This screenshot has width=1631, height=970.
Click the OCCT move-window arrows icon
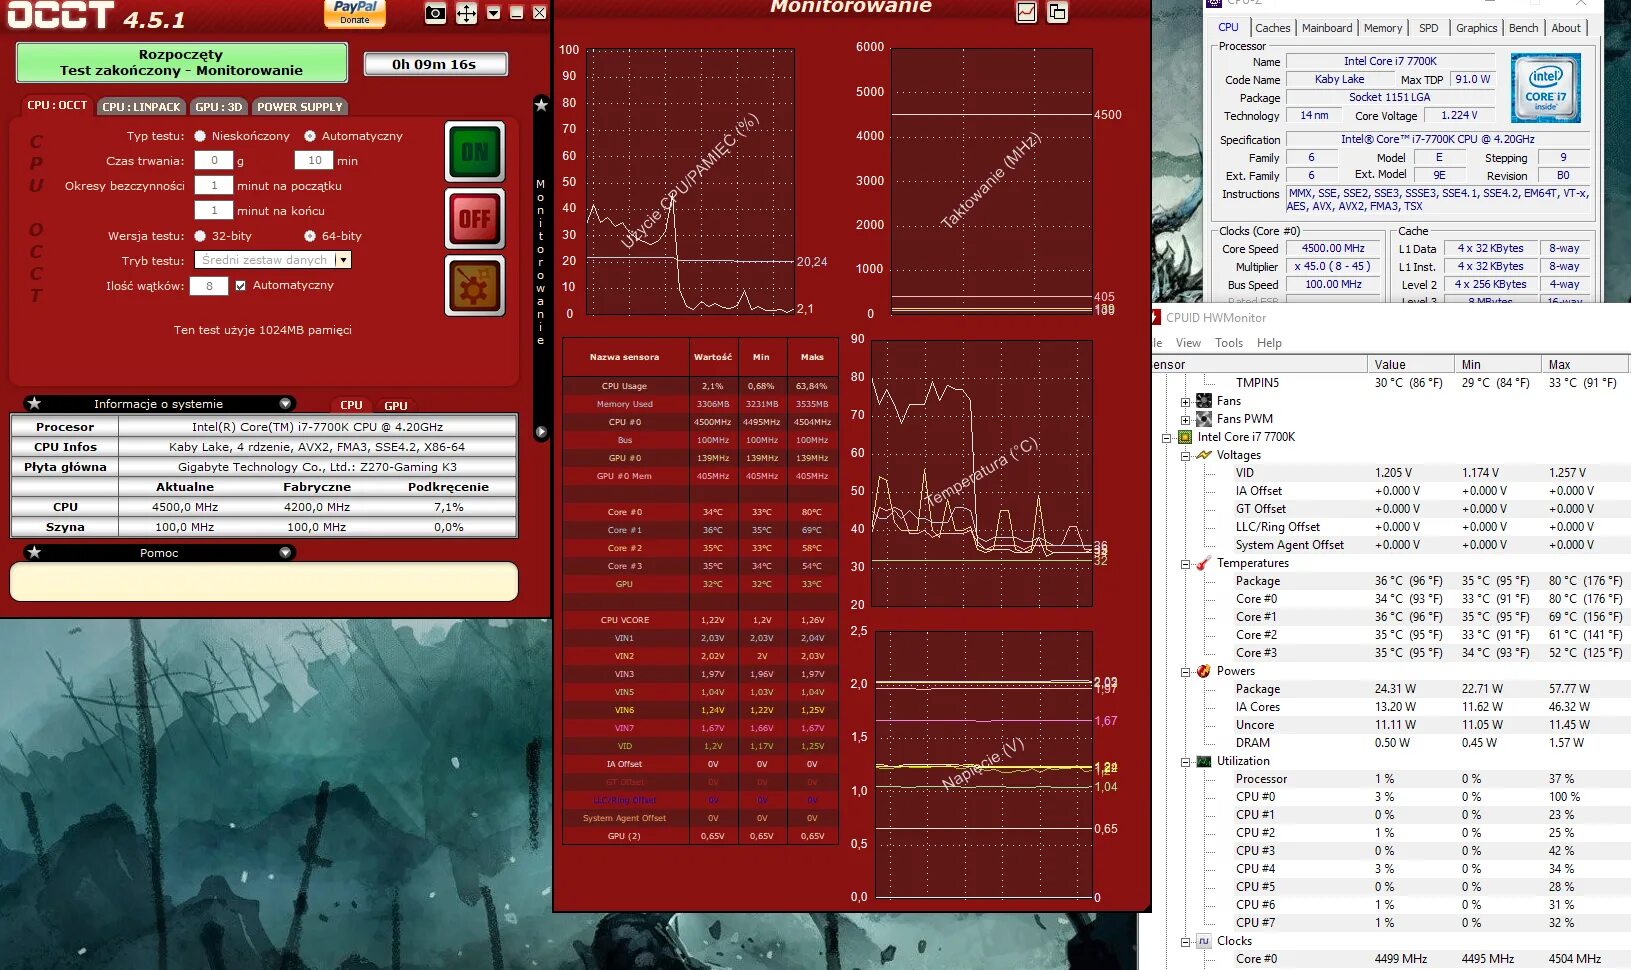click(x=466, y=13)
